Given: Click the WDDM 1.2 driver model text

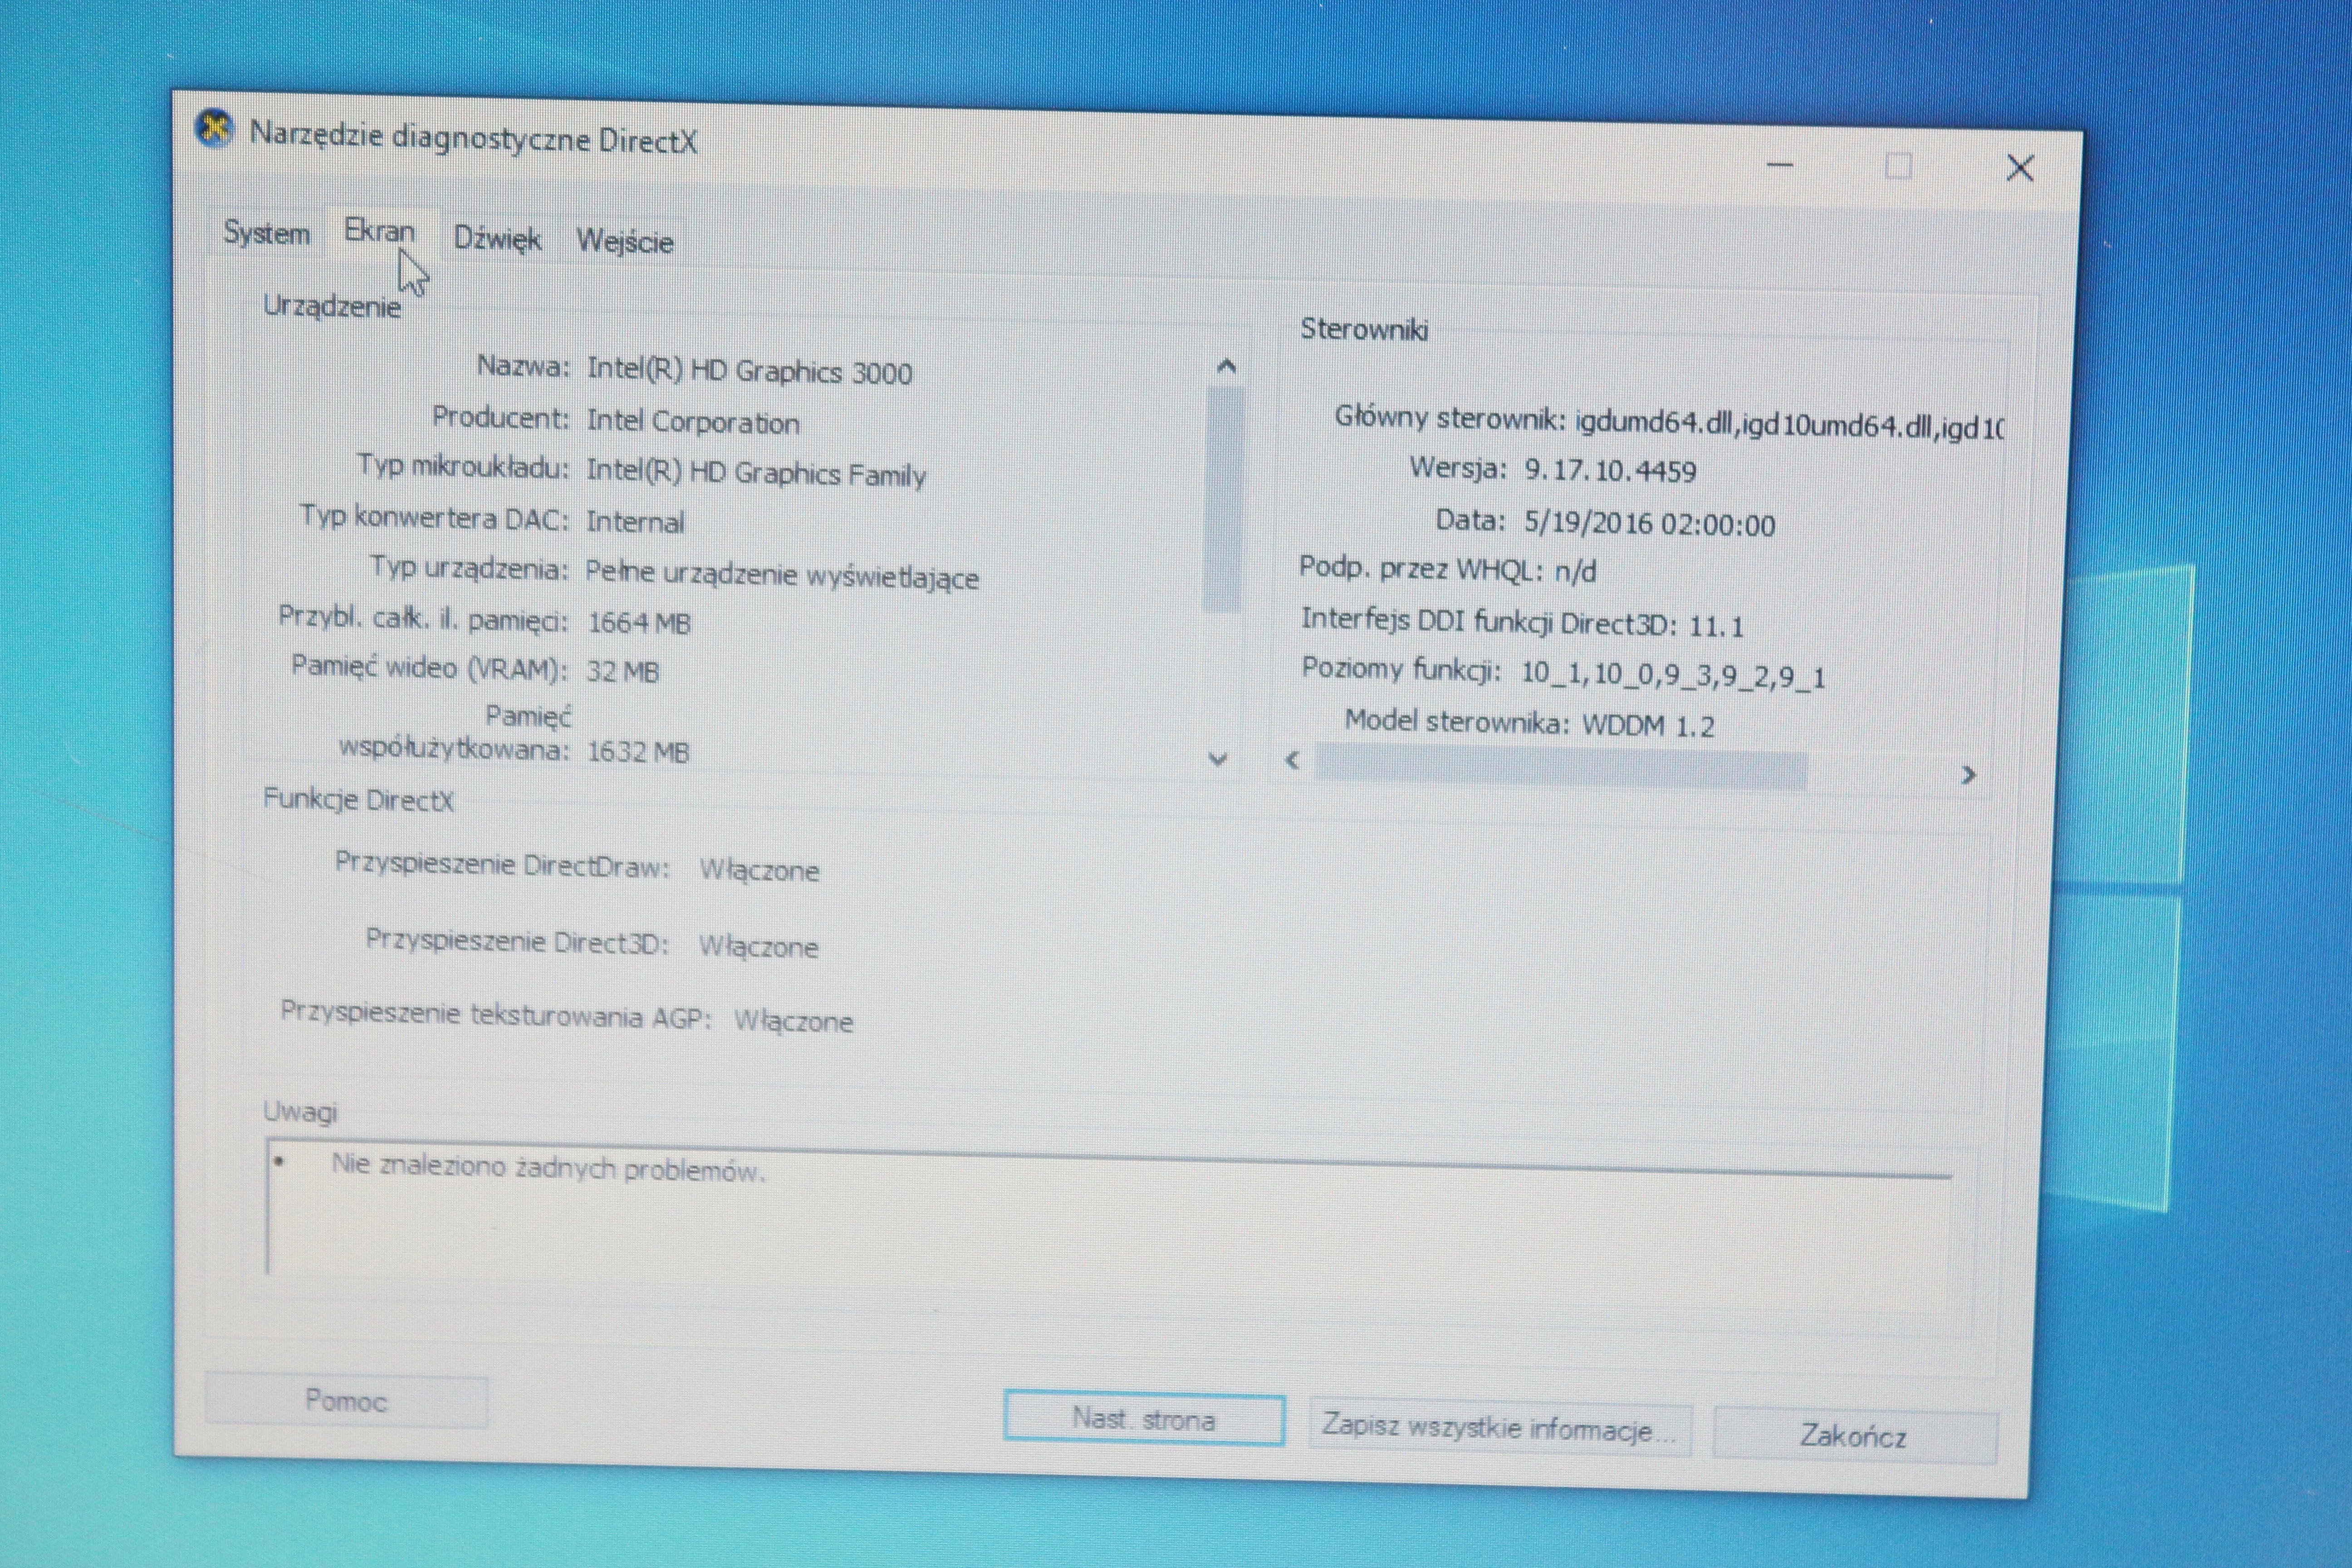Looking at the screenshot, I should [1648, 725].
